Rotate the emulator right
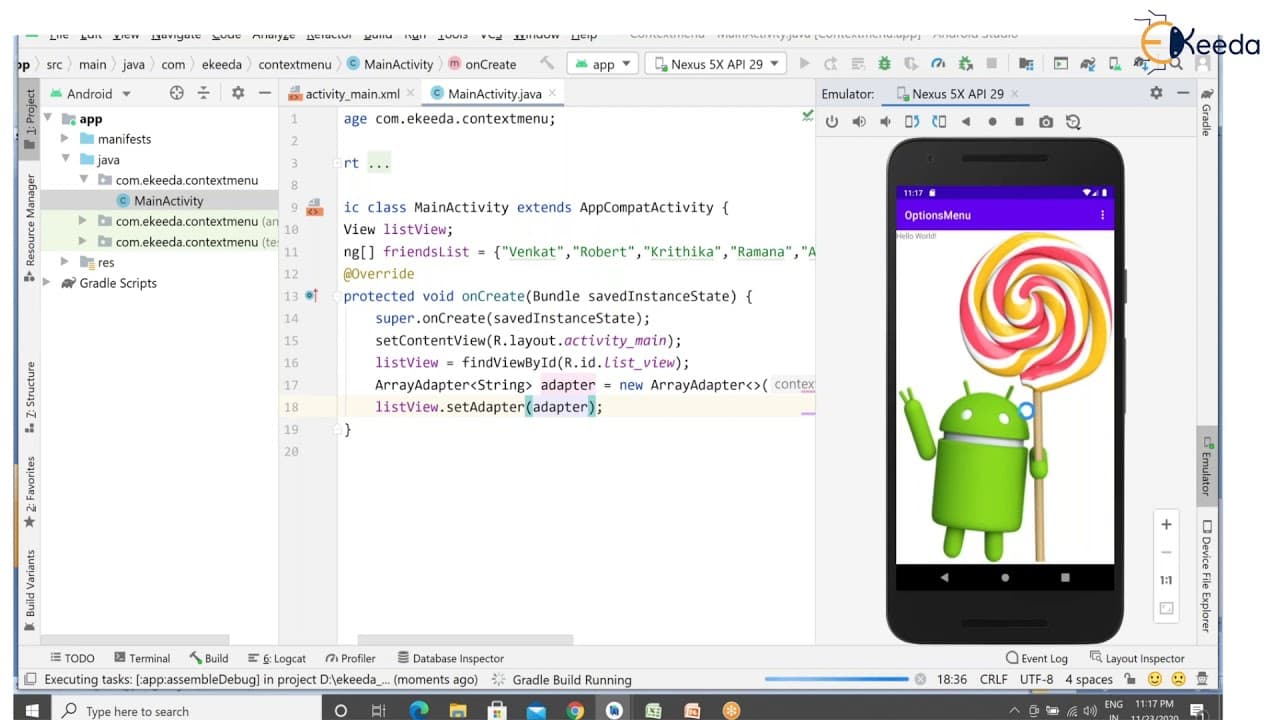Screen dimensions: 1280x720 pyautogui.click(x=939, y=122)
